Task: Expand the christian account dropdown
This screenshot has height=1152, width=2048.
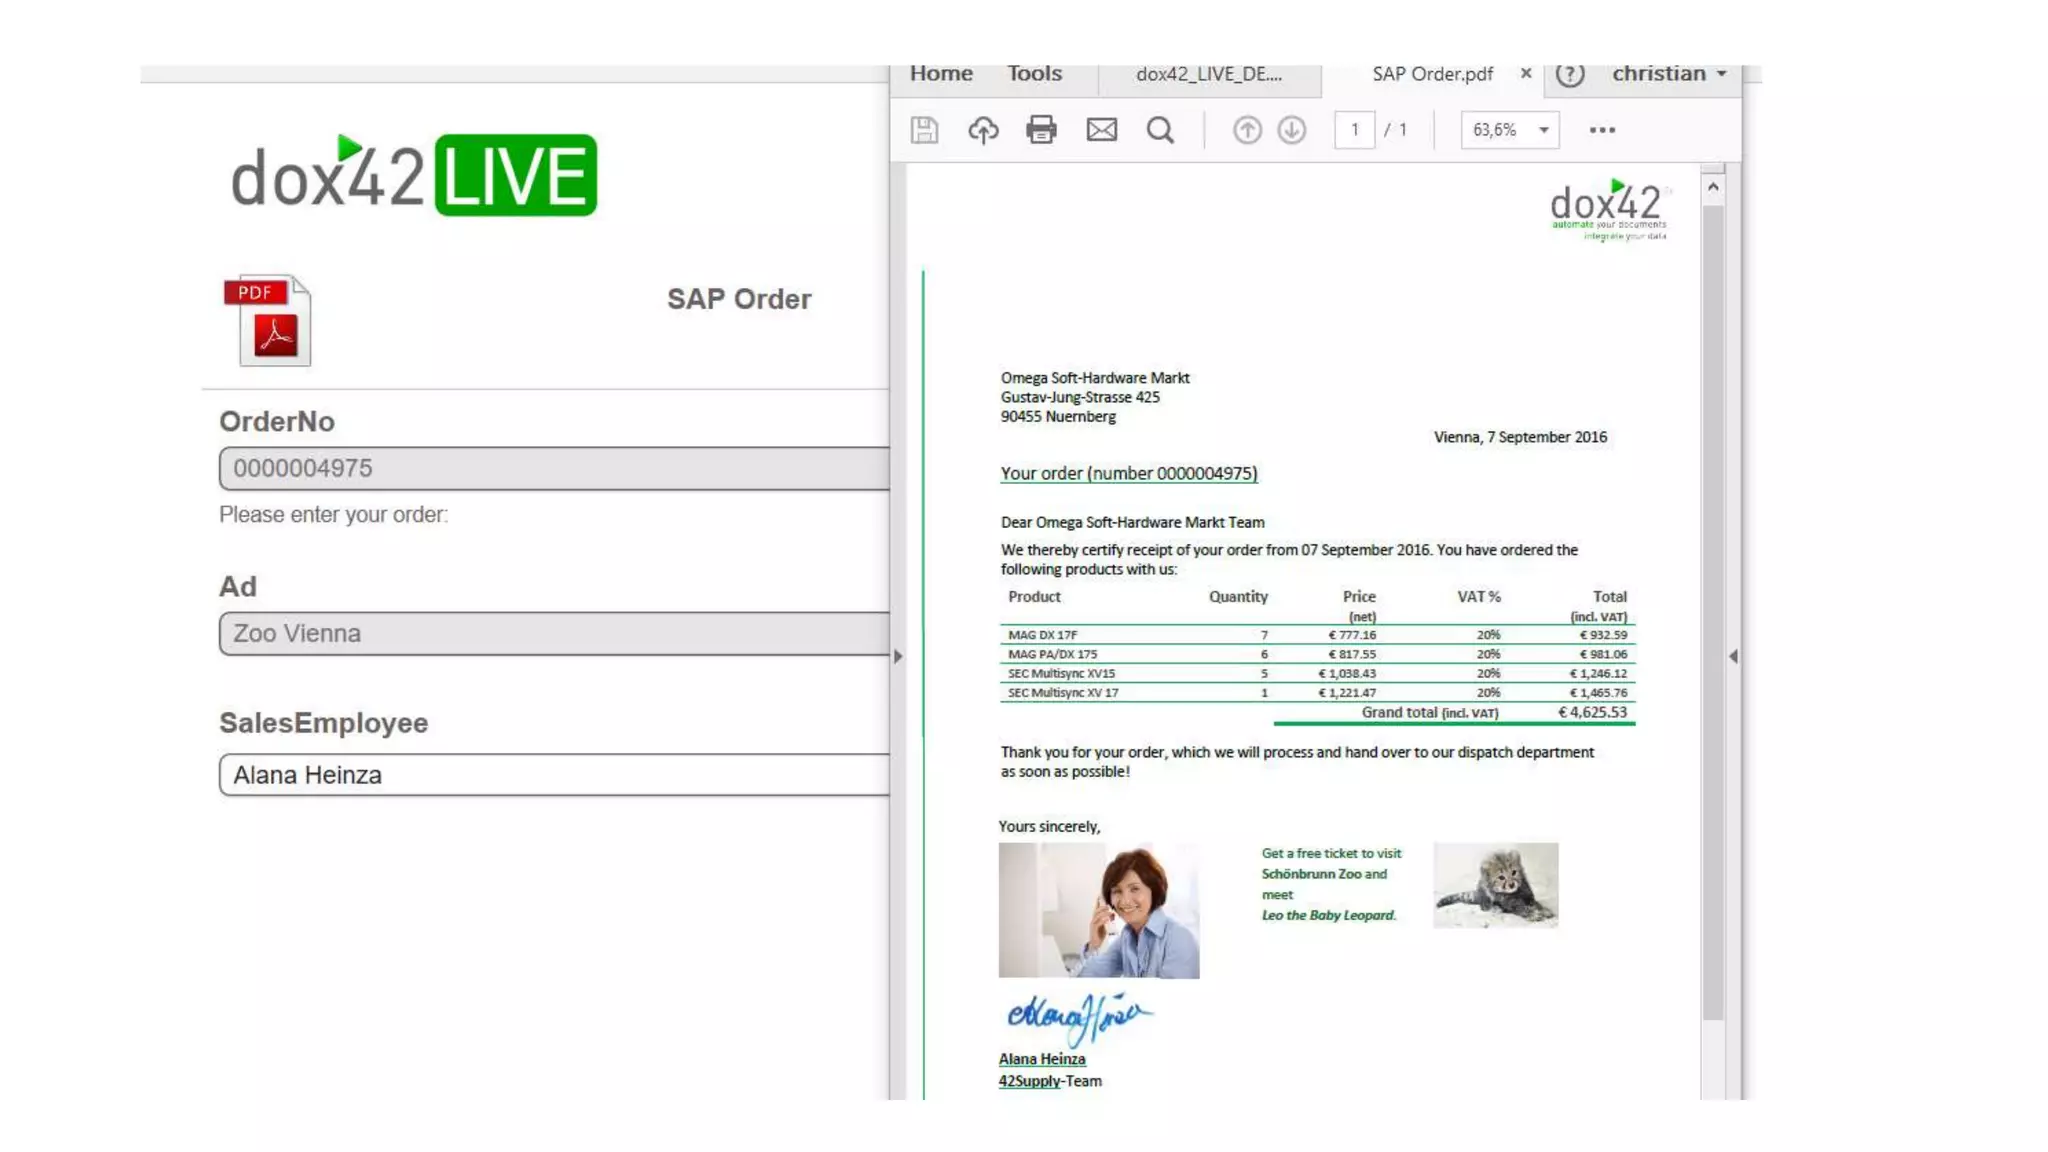Action: 1669,74
